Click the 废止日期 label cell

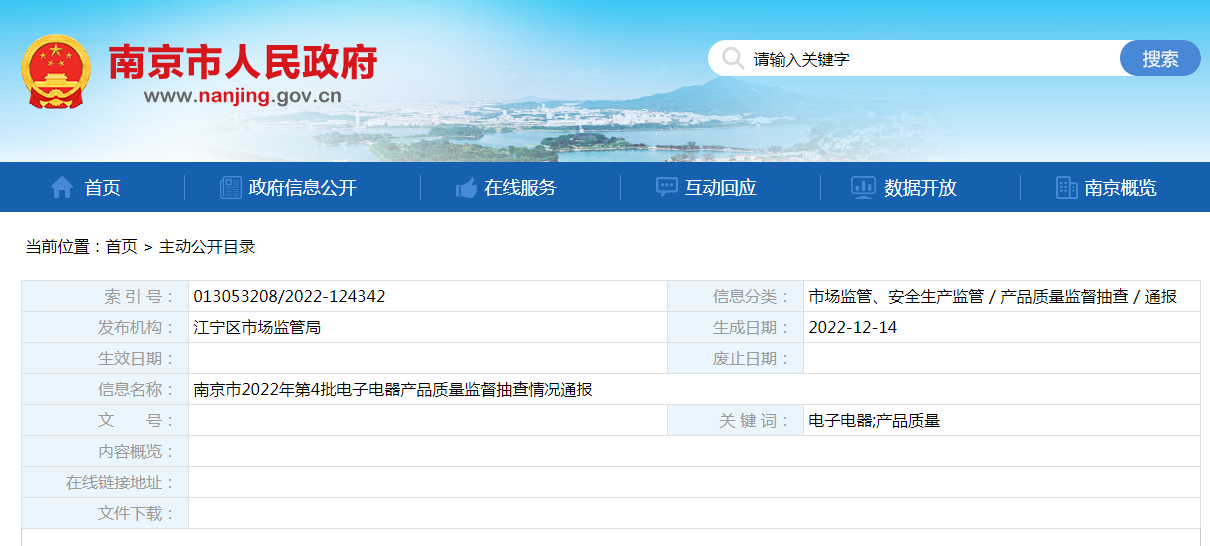[736, 358]
